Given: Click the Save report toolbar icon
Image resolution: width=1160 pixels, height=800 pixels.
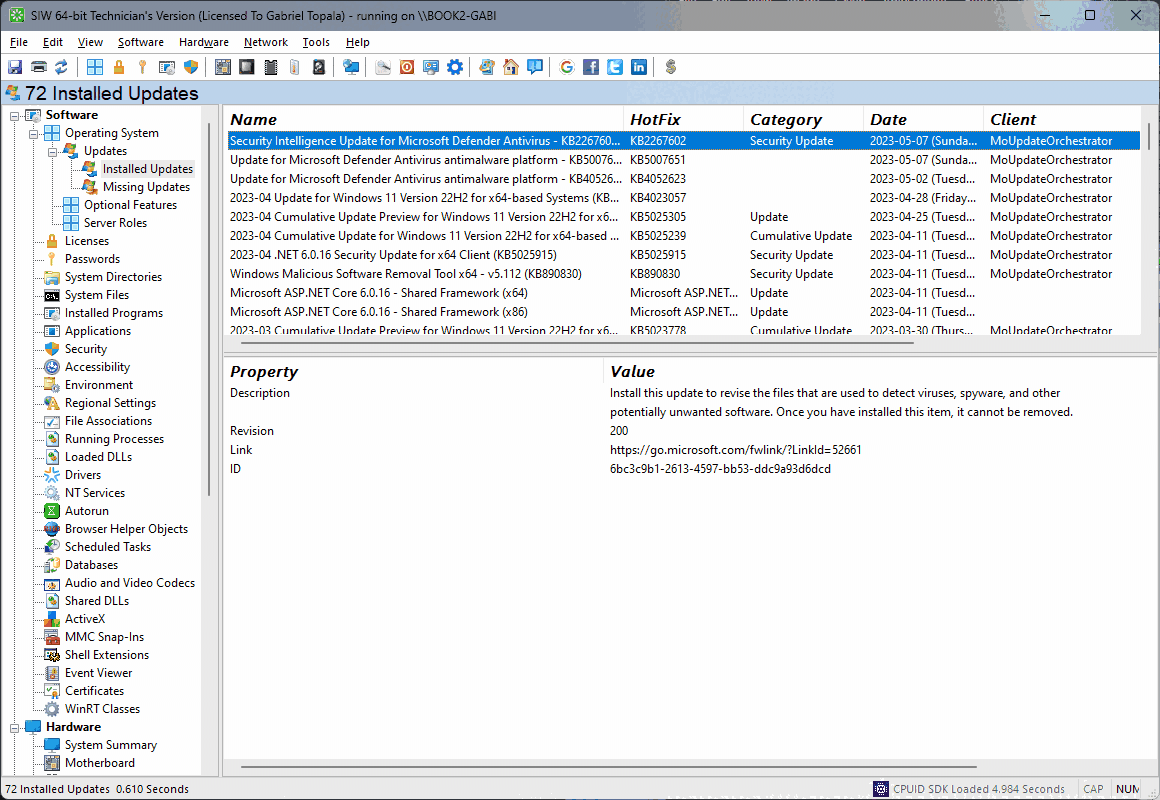Looking at the screenshot, I should [14, 67].
